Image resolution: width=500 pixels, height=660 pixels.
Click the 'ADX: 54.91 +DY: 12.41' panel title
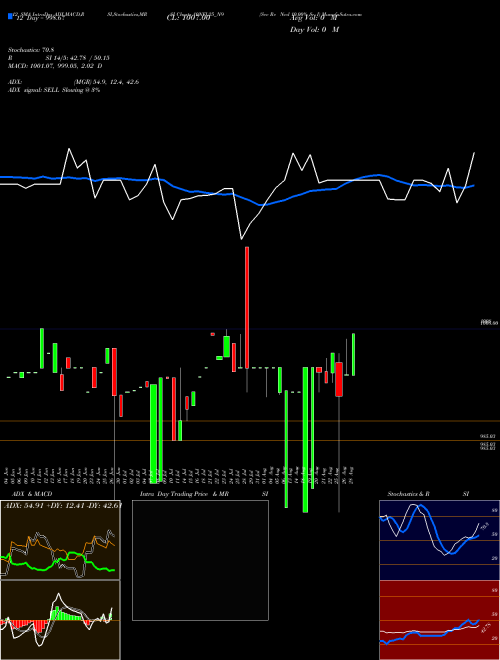click(63, 505)
